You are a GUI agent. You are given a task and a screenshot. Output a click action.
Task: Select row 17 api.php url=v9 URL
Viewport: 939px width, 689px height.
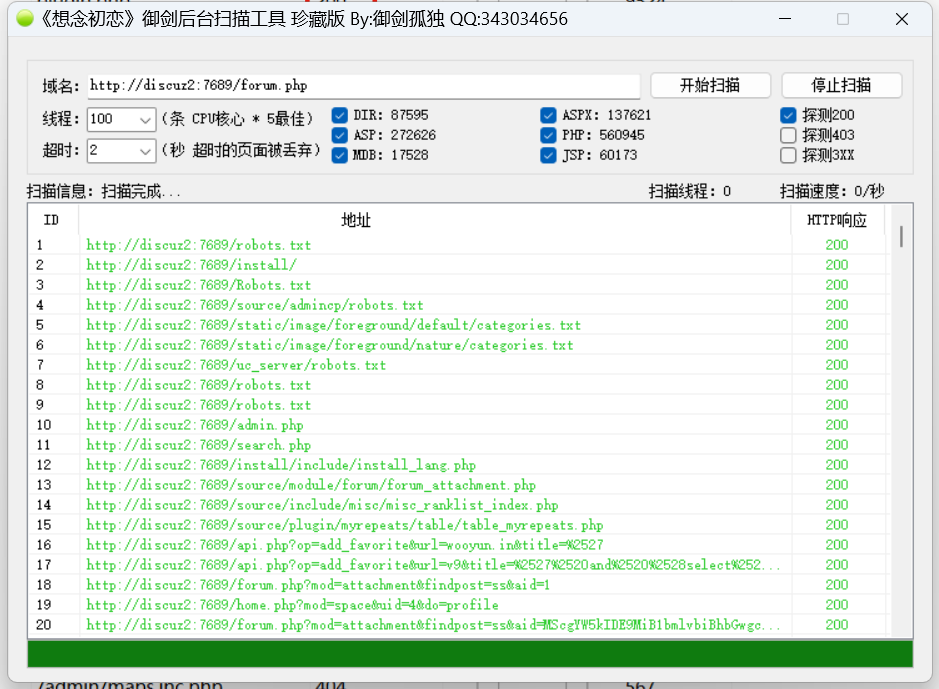click(433, 564)
